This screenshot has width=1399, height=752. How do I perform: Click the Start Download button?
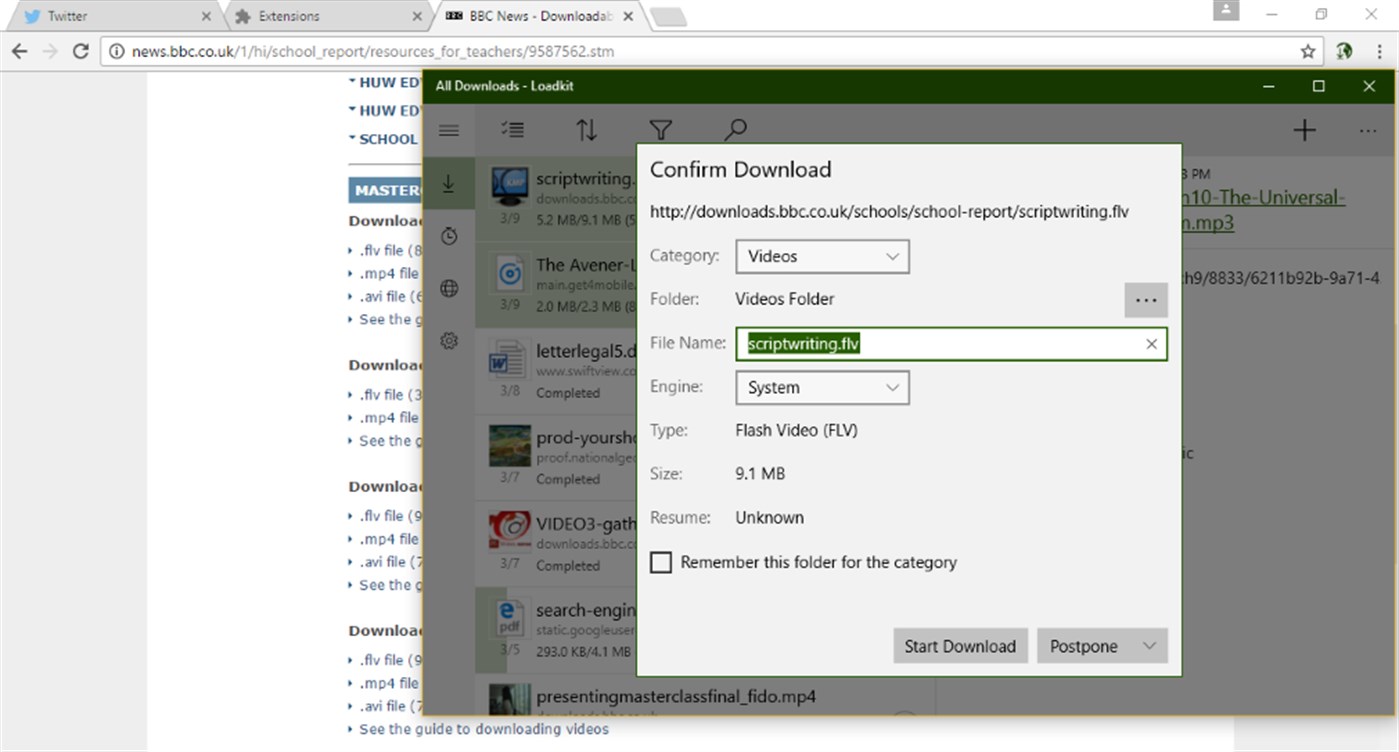[x=959, y=645]
